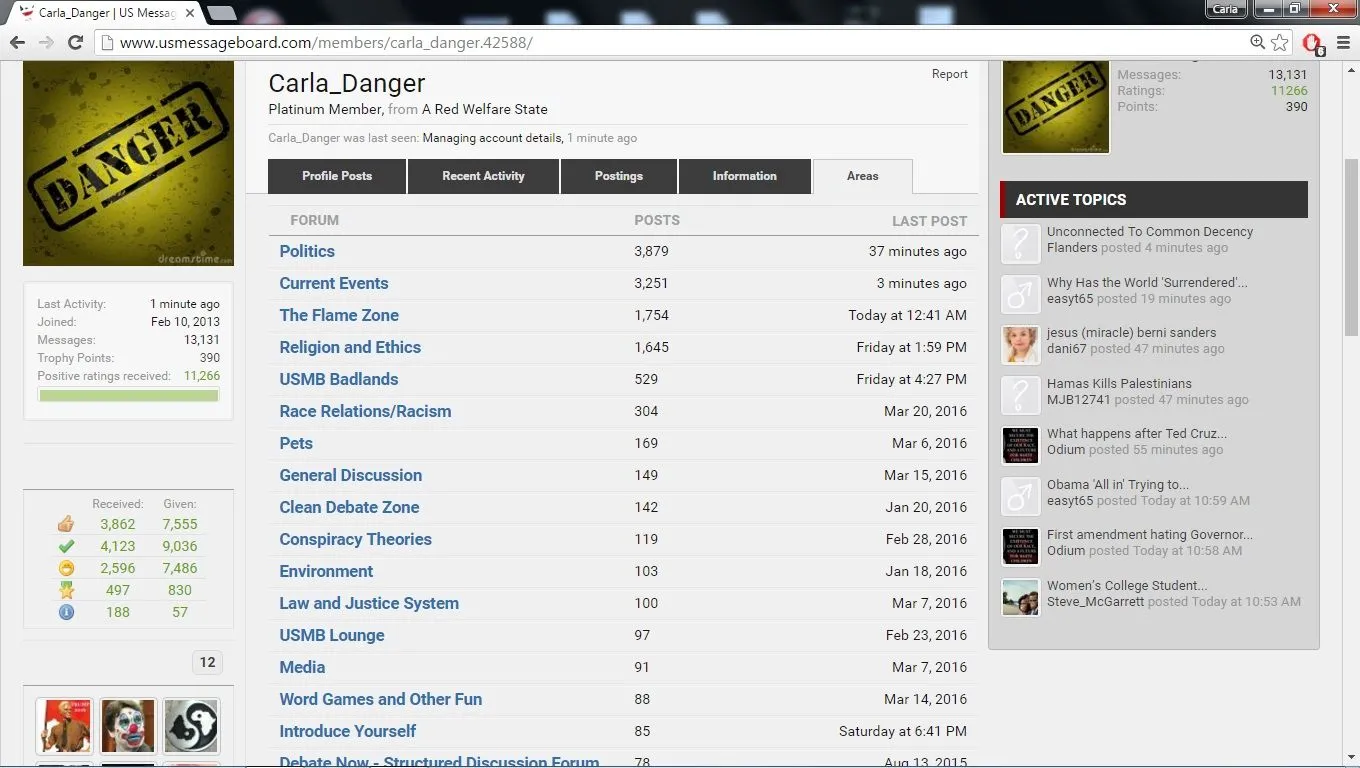Viewport: 1360px width, 768px height.
Task: Switch to the Profile Posts tab
Action: 337,176
